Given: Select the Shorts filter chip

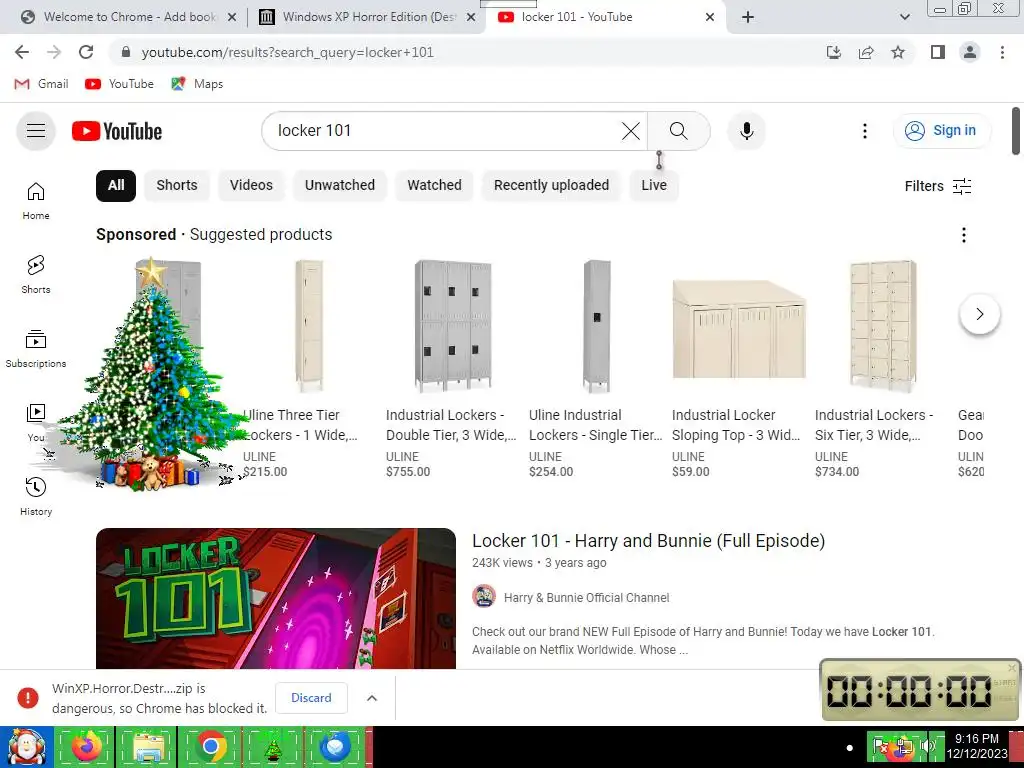Looking at the screenshot, I should pos(176,185).
